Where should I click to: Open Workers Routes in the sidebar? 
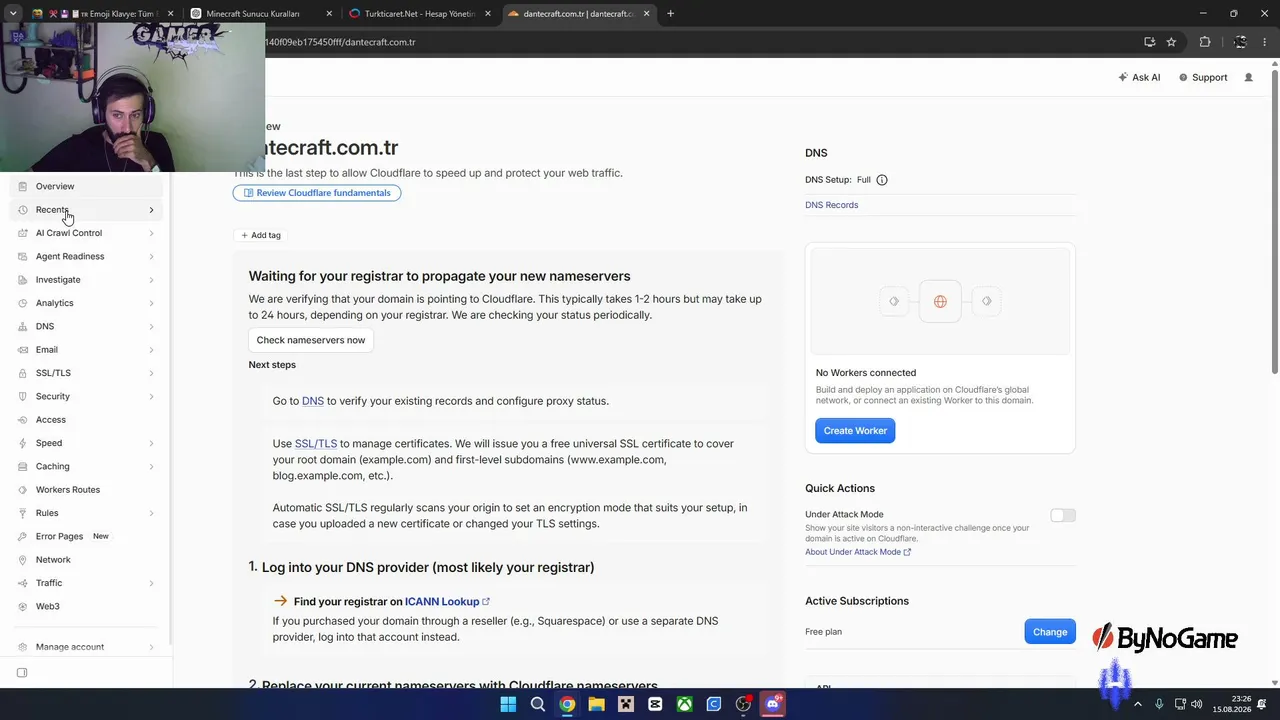tap(86, 490)
